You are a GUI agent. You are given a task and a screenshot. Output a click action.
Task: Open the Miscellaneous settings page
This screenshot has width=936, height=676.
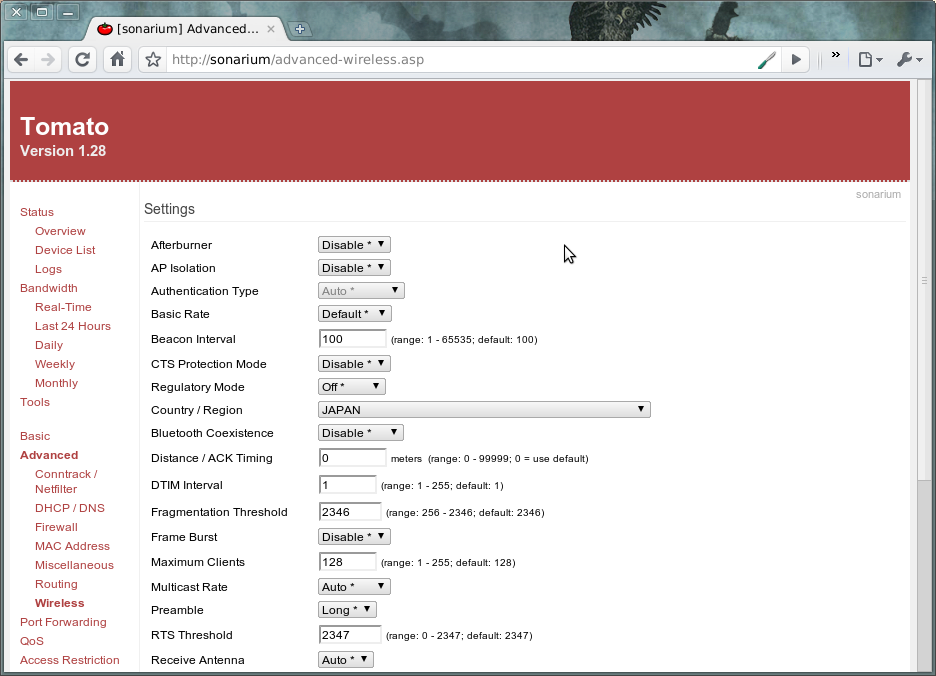pos(74,565)
